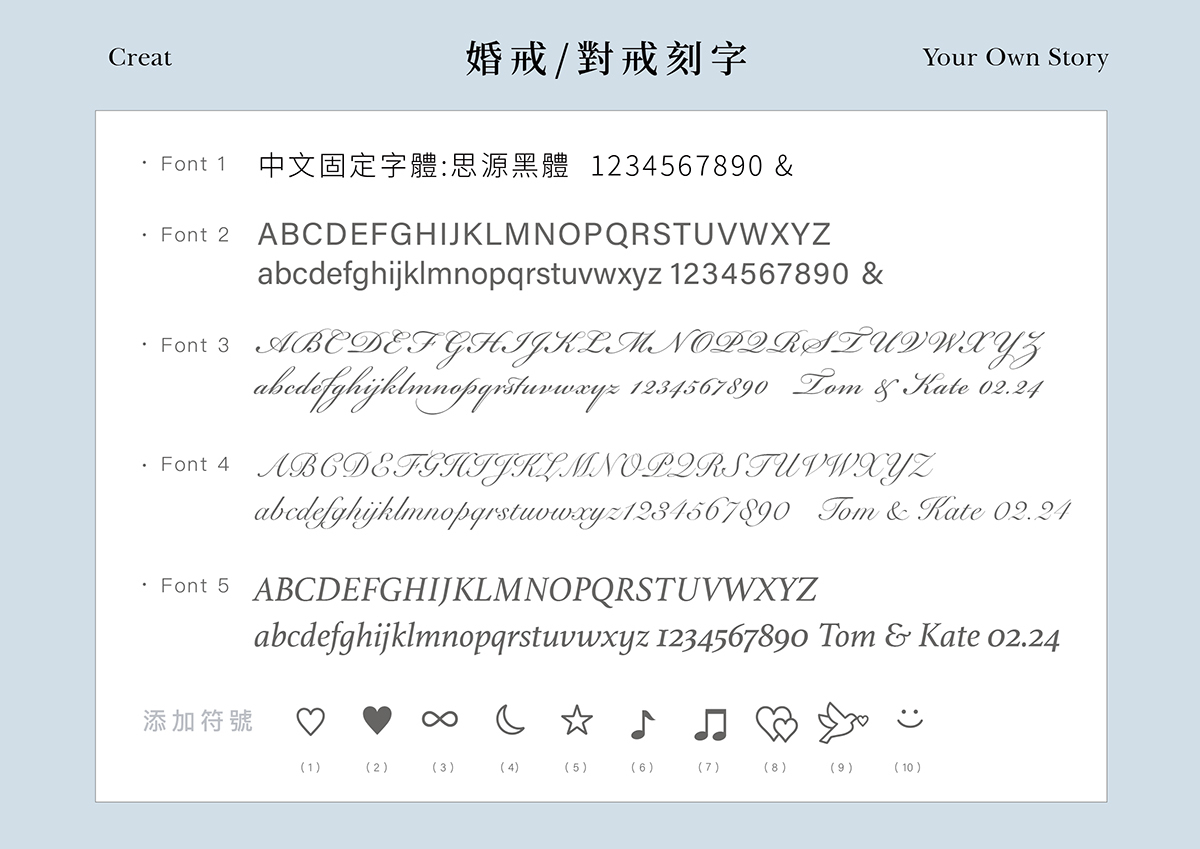Click Font 5 'Tom & Kate 02.24' sample

click(x=939, y=636)
